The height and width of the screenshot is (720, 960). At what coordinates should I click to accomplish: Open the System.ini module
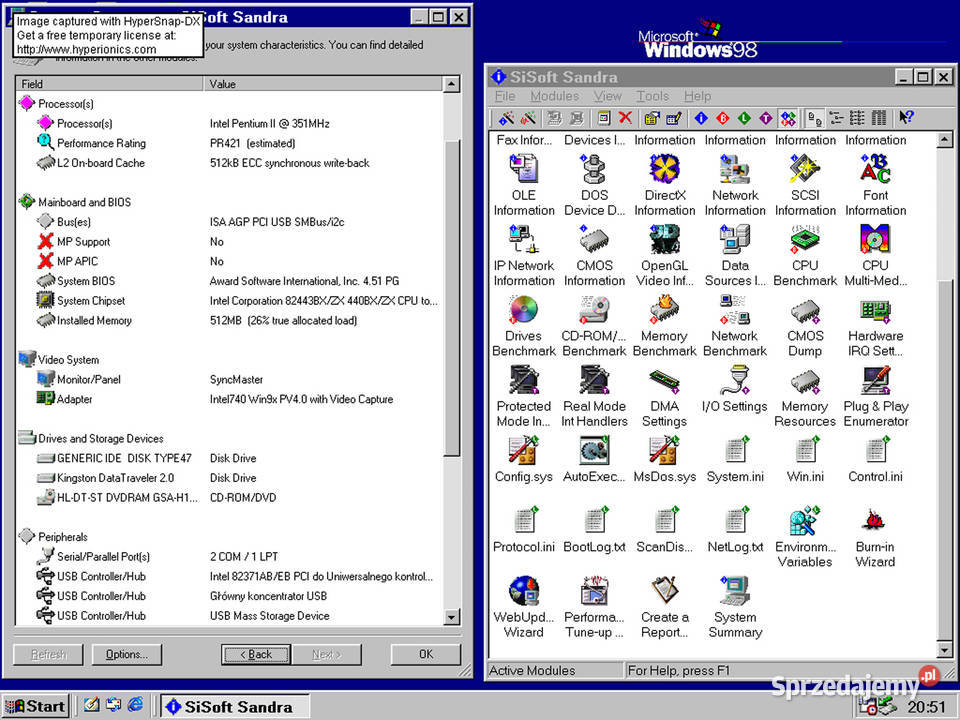pyautogui.click(x=735, y=460)
